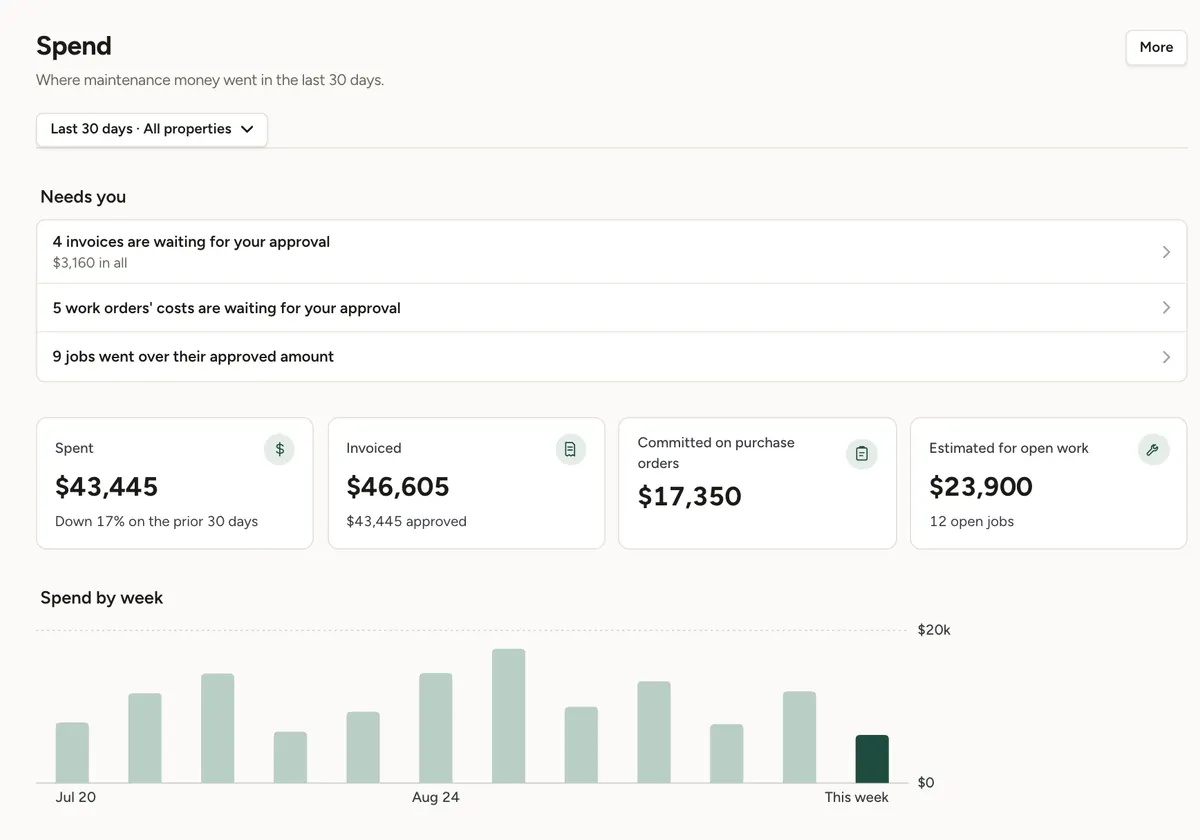The height and width of the screenshot is (840, 1200).
Task: Click the $17,350 committed amount
Action: 690,497
